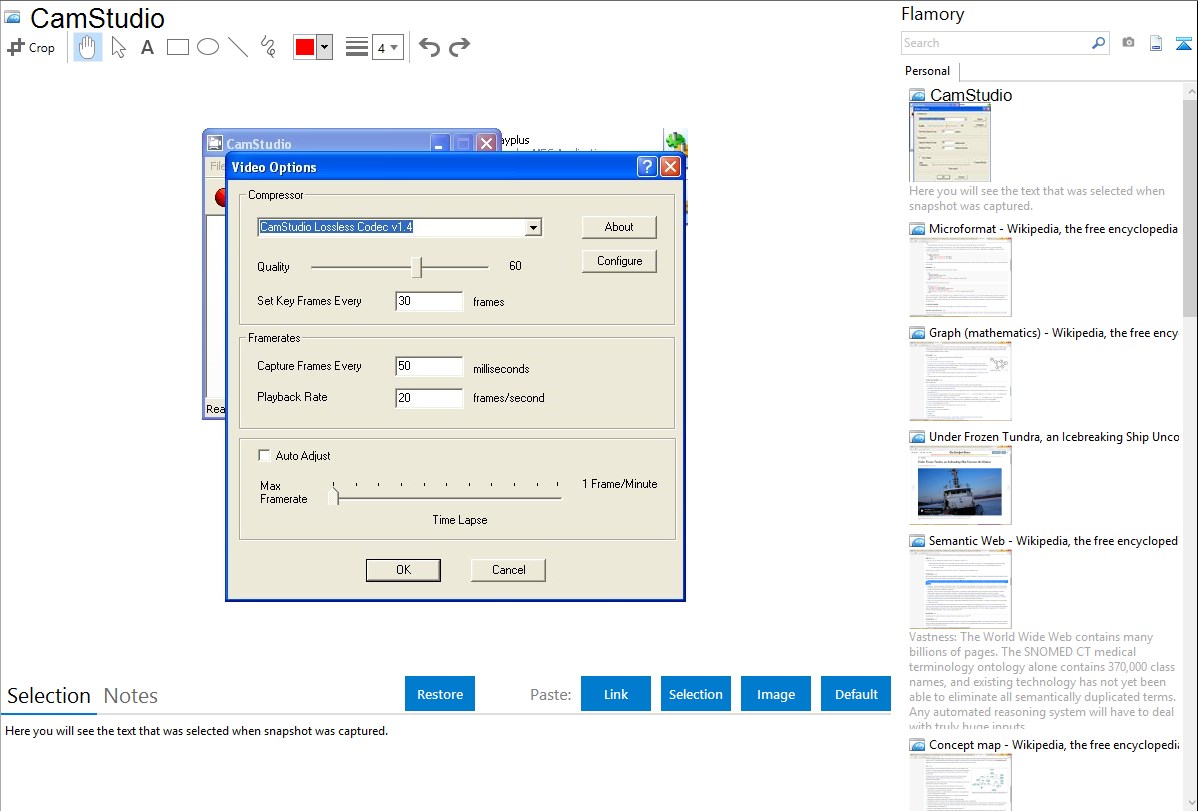Activate the hand pan tool
This screenshot has height=811, width=1198.
[87, 47]
